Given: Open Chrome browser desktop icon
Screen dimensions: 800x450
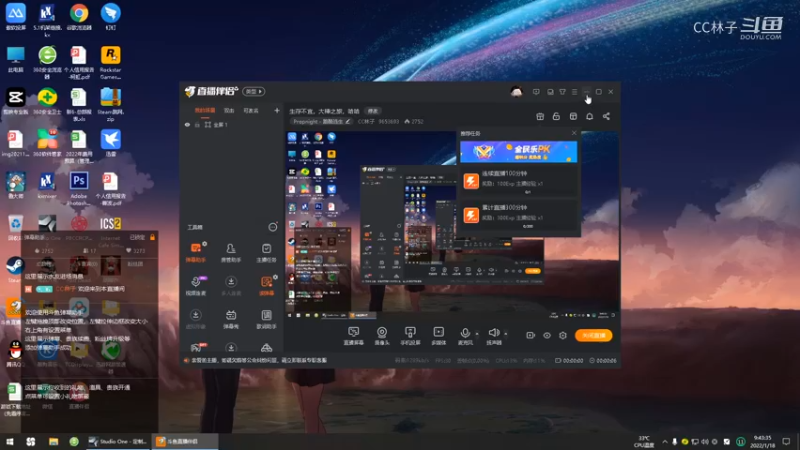Looking at the screenshot, I should [x=79, y=17].
